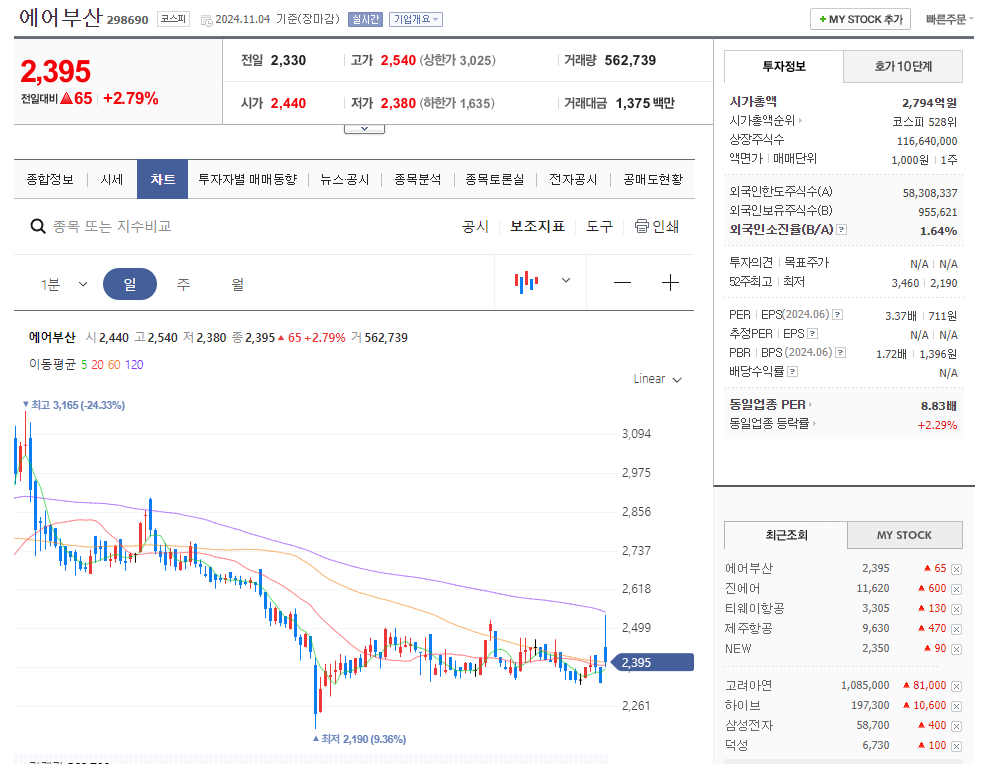Image resolution: width=988 pixels, height=764 pixels.
Task: Click the search magnifier icon
Action: (38, 226)
